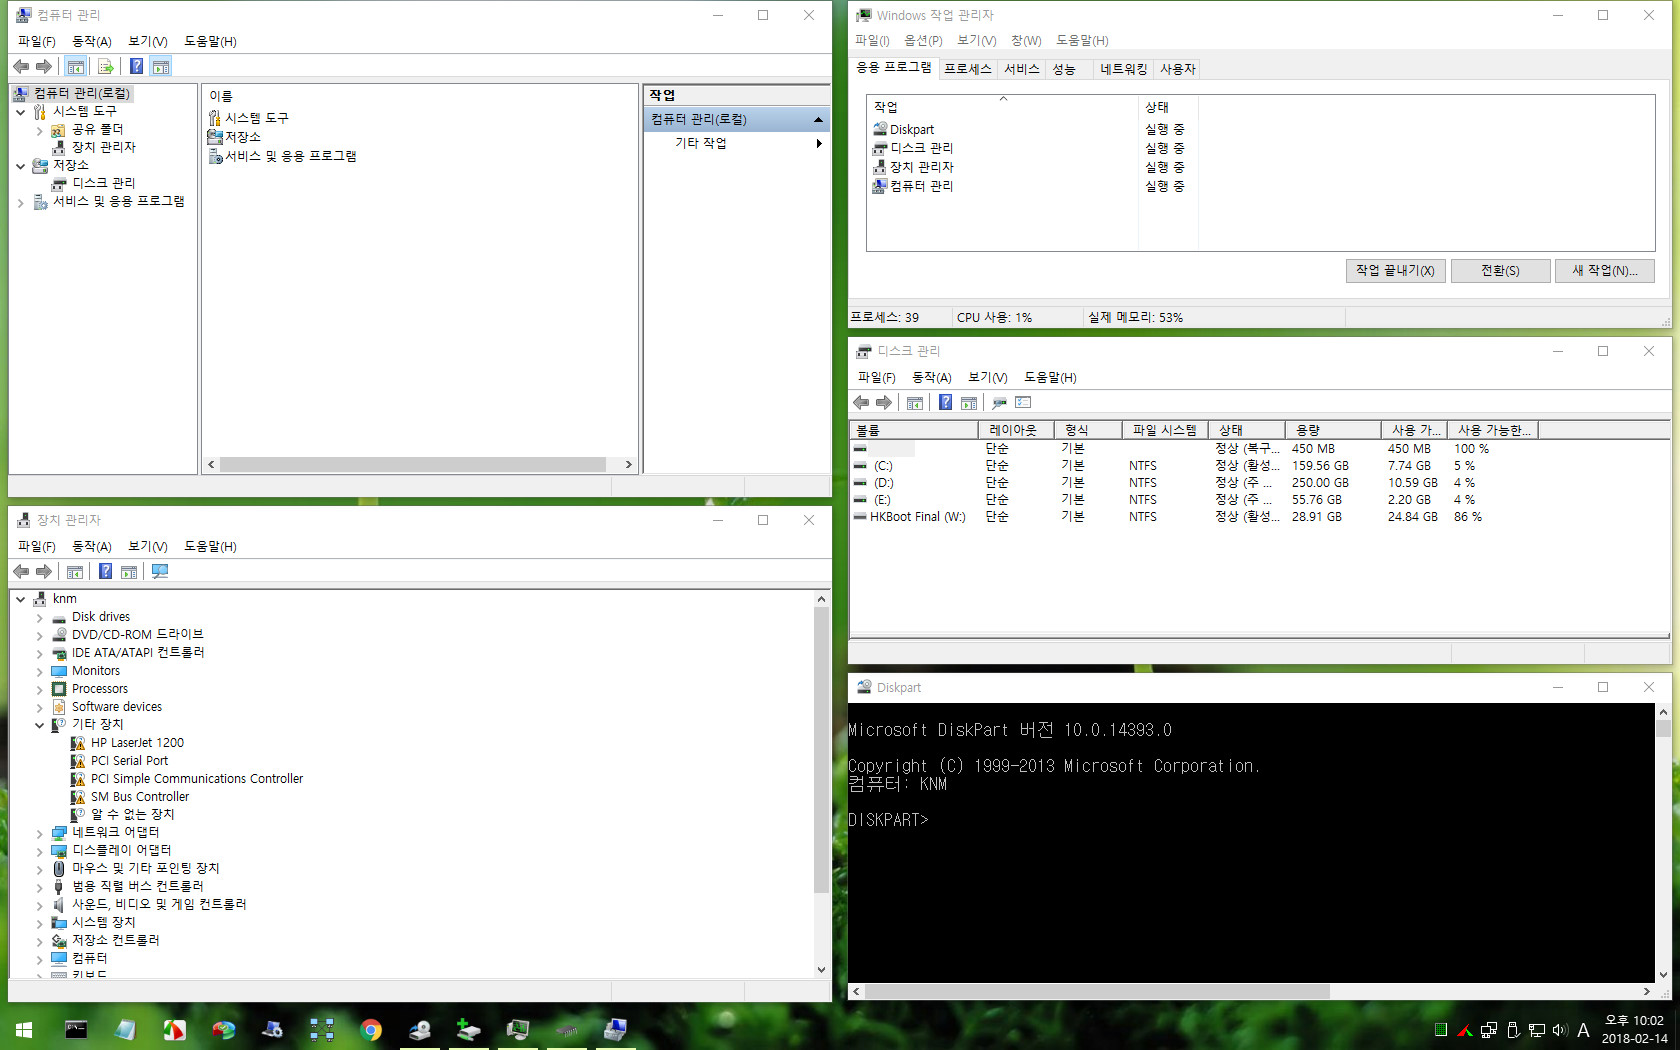This screenshot has width=1680, height=1050.
Task: Switch to 네트워킹 tab in 작업 관리자
Action: 1123,69
